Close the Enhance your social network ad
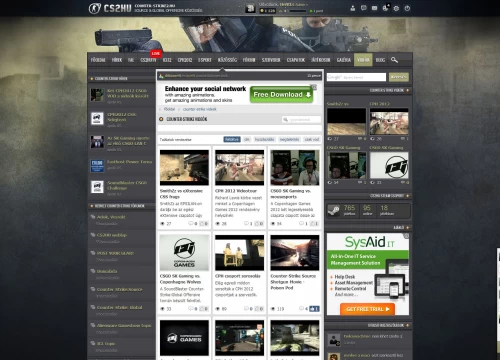The height and width of the screenshot is (360, 500). [x=314, y=87]
